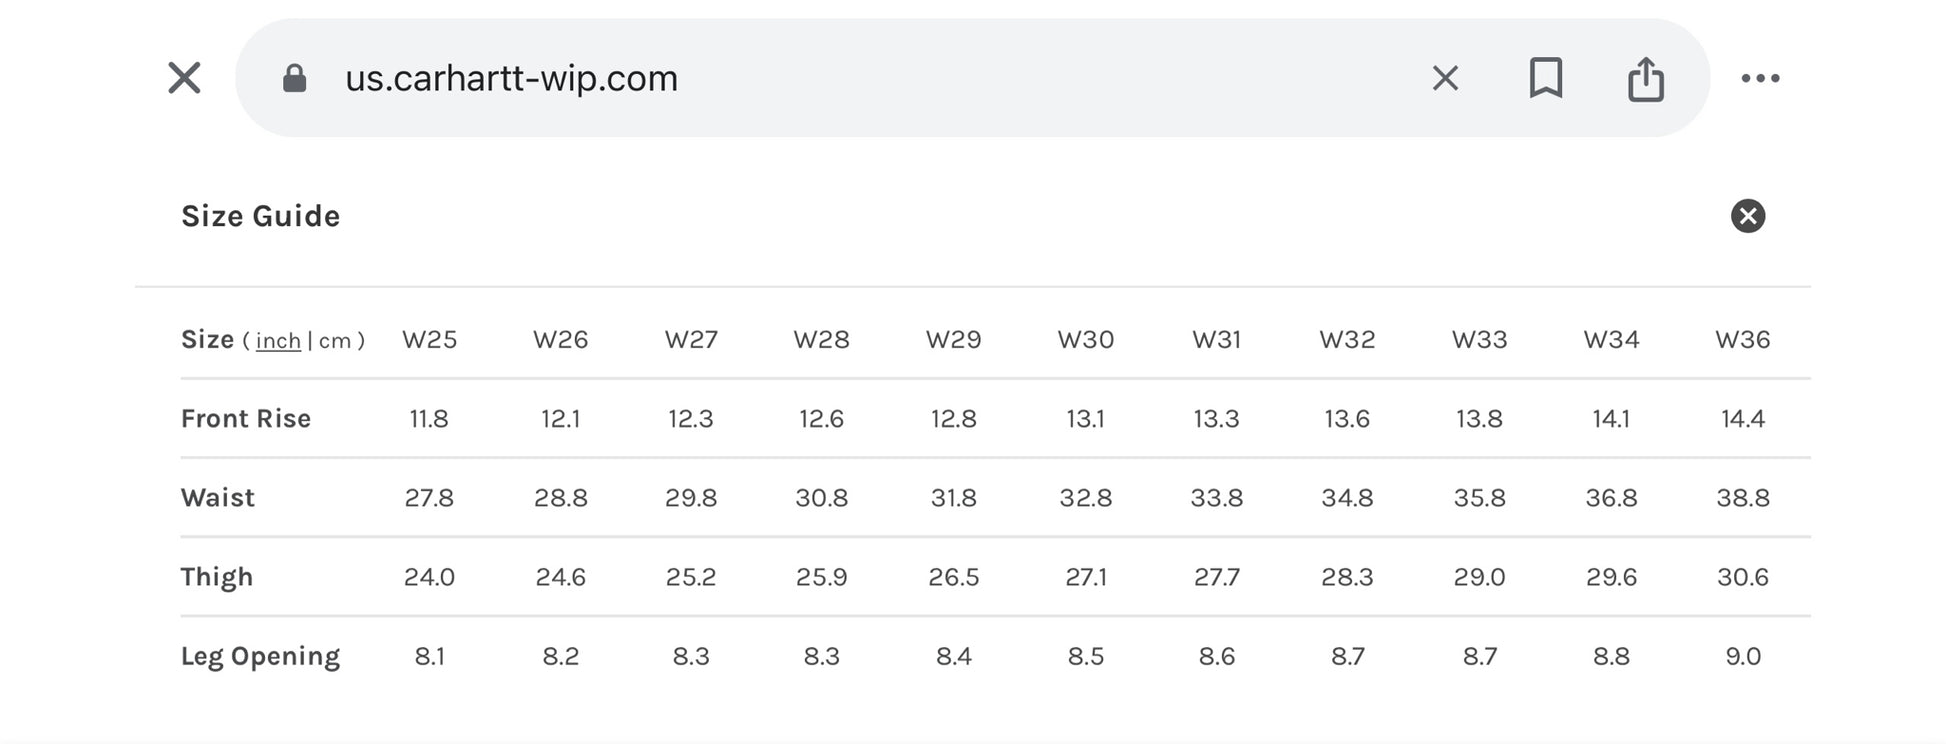Open the three-dot more options menu
The image size is (1946, 744).
(1760, 78)
